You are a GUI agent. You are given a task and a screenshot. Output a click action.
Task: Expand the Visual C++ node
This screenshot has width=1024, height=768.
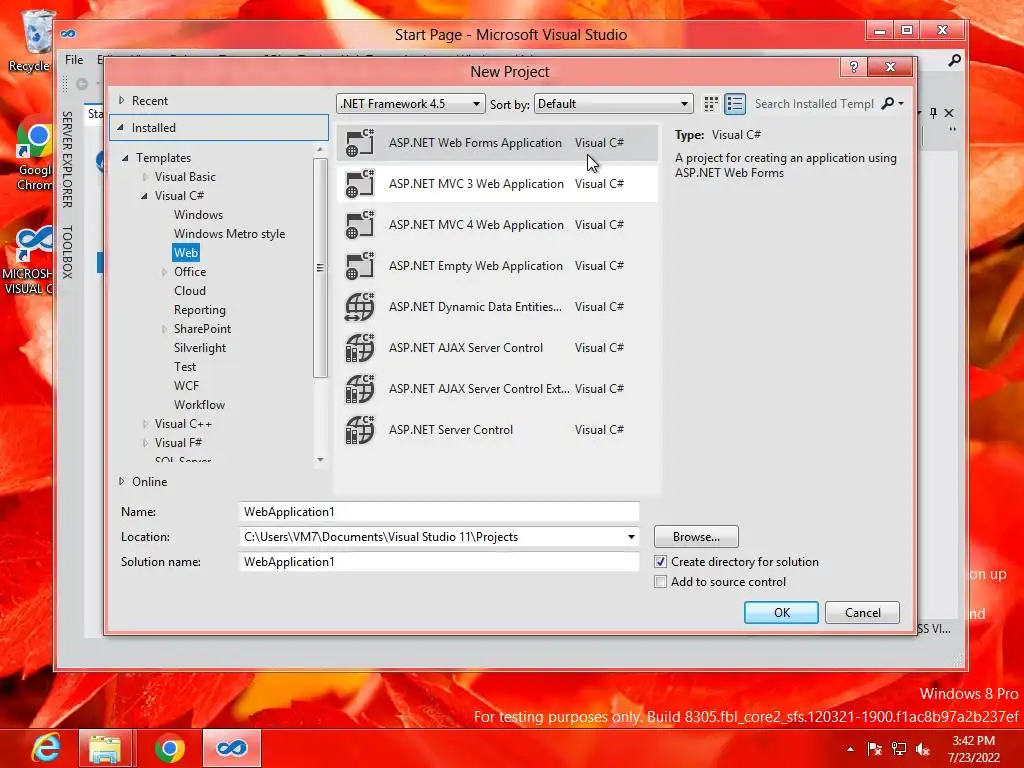pyautogui.click(x=145, y=424)
